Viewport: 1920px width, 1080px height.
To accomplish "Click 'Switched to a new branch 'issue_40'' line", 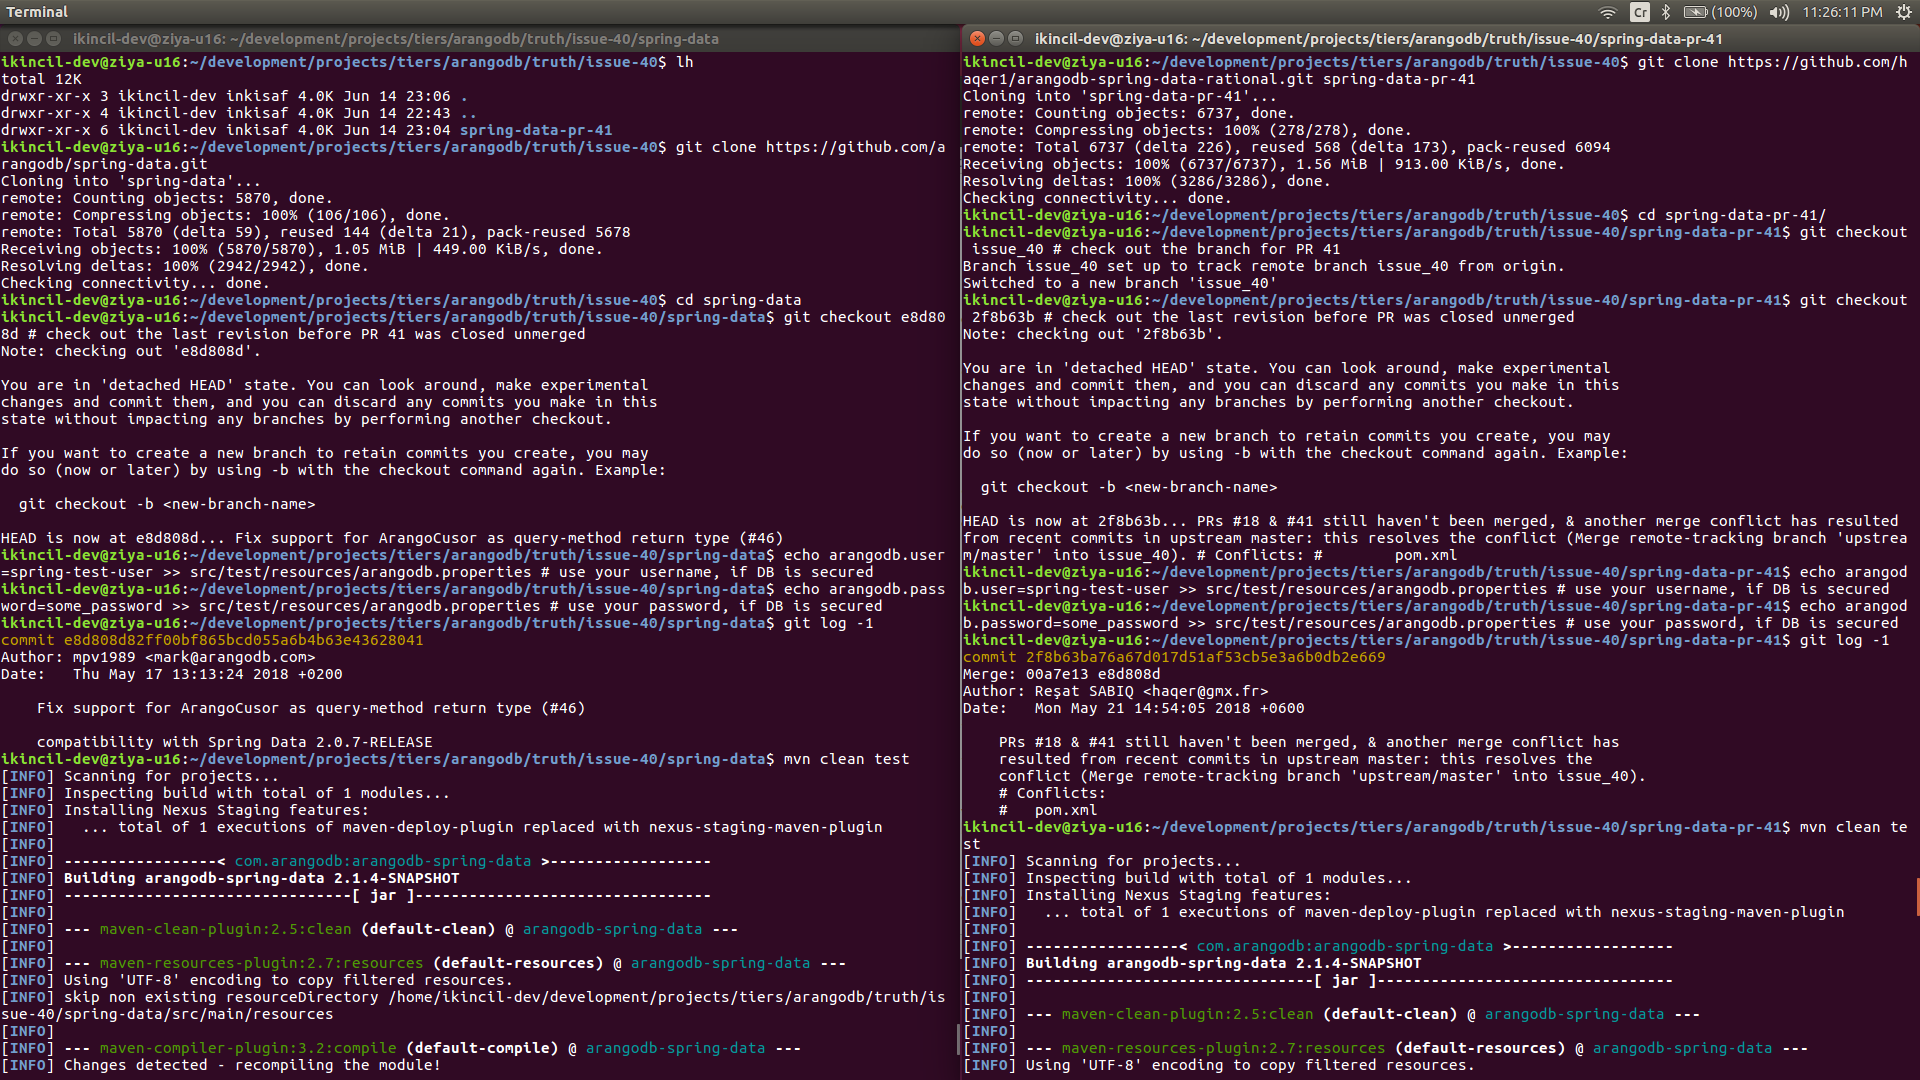I will pos(1120,283).
